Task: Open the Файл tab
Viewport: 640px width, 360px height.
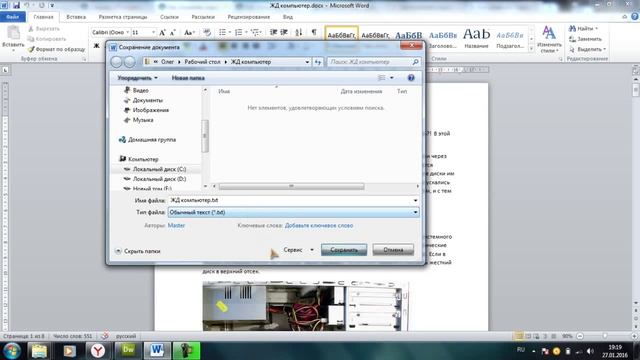Action: pos(13,17)
